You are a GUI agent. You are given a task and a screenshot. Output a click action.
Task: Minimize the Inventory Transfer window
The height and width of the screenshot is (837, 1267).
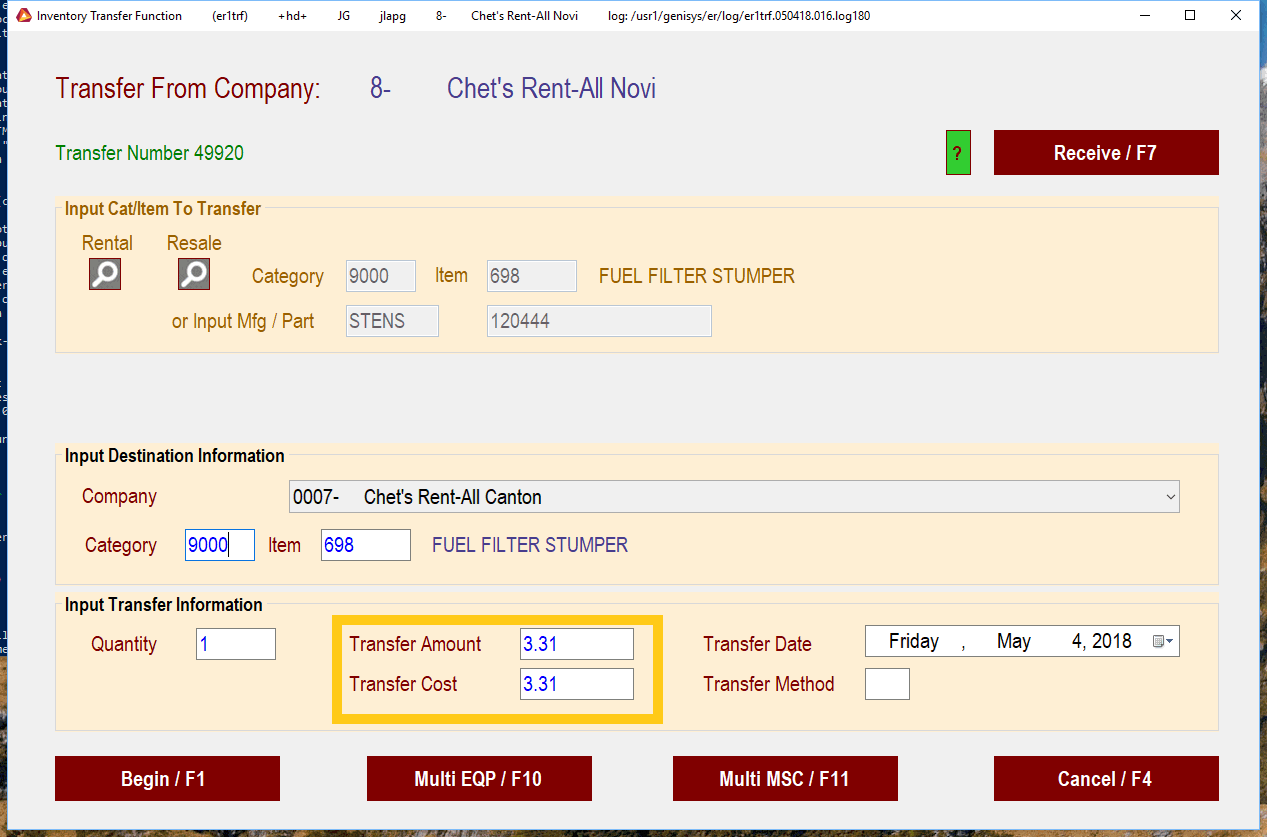coord(1145,15)
